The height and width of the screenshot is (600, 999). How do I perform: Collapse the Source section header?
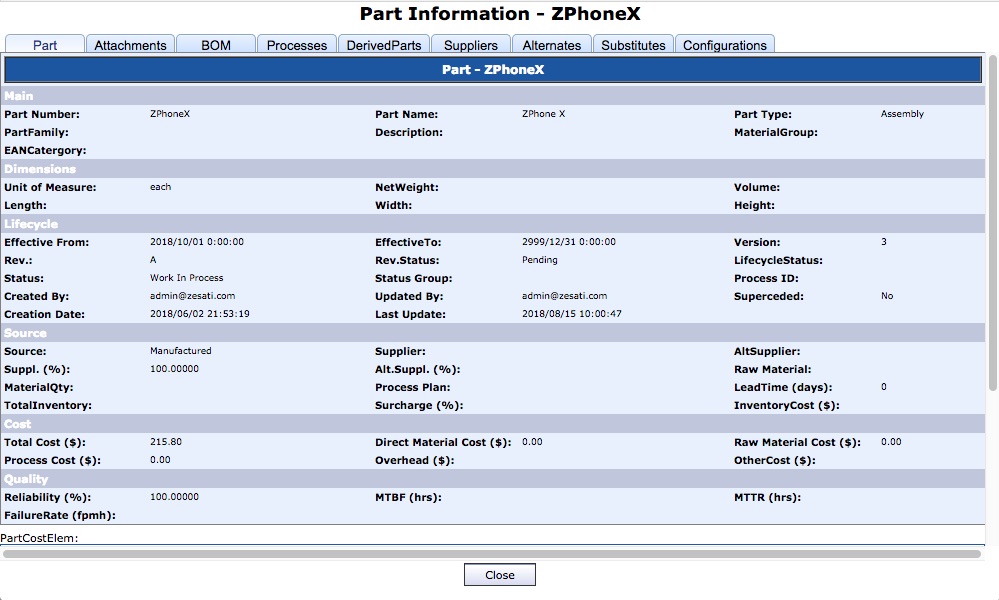(495, 332)
